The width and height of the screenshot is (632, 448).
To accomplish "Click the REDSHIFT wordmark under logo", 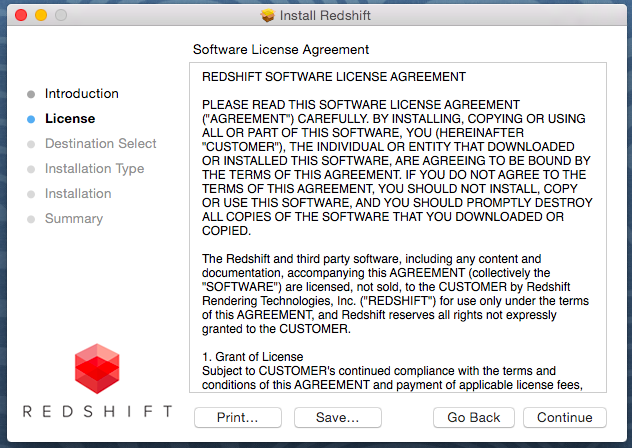I will tap(97, 412).
